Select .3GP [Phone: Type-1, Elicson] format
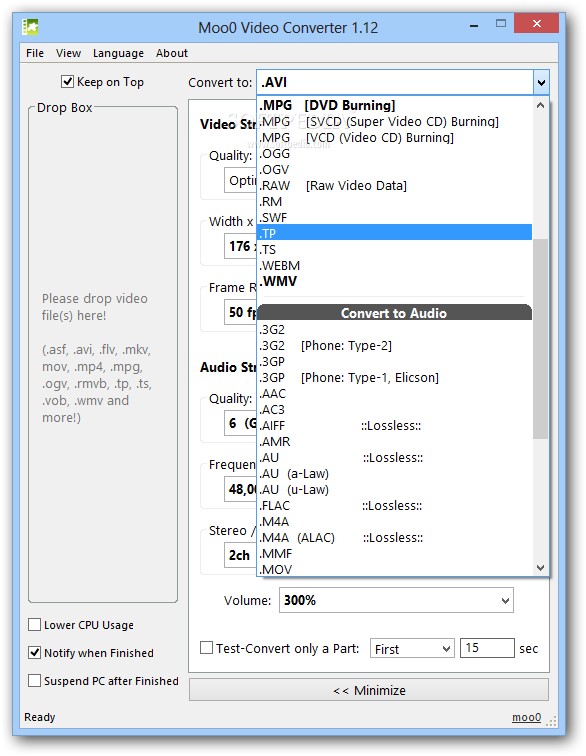The image size is (586, 756). tap(395, 378)
